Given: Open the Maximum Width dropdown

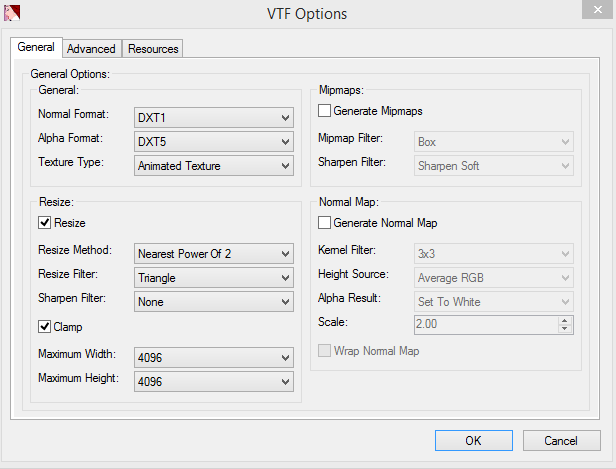Looking at the screenshot, I should pos(214,357).
